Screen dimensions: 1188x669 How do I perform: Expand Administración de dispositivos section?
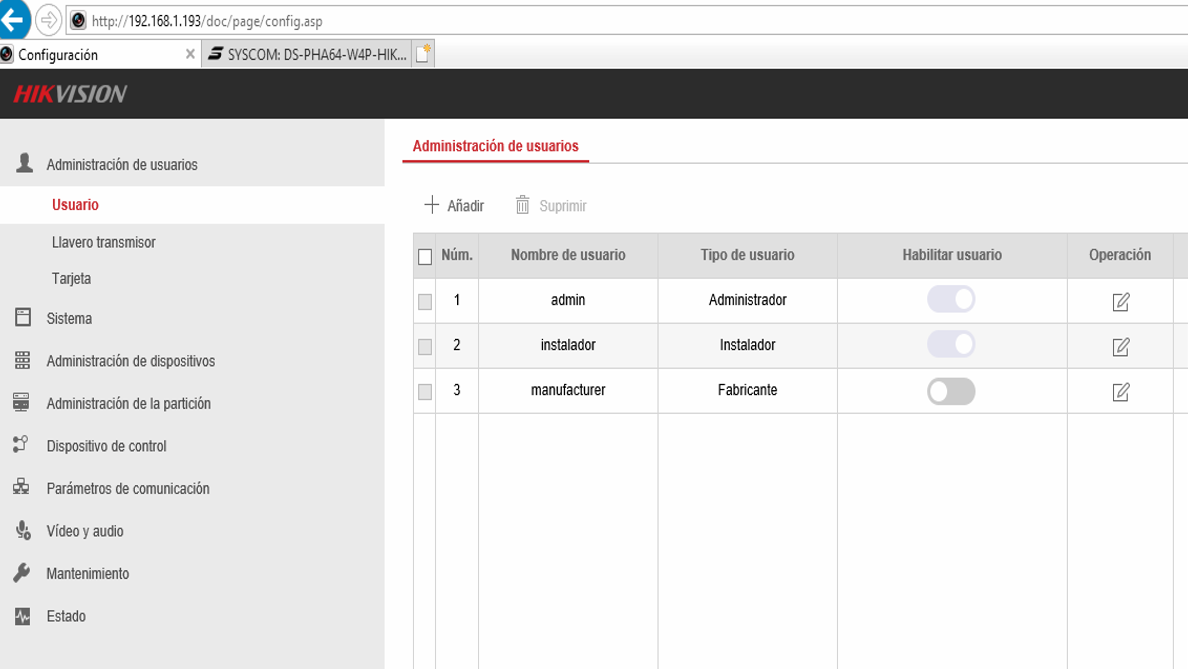(130, 361)
